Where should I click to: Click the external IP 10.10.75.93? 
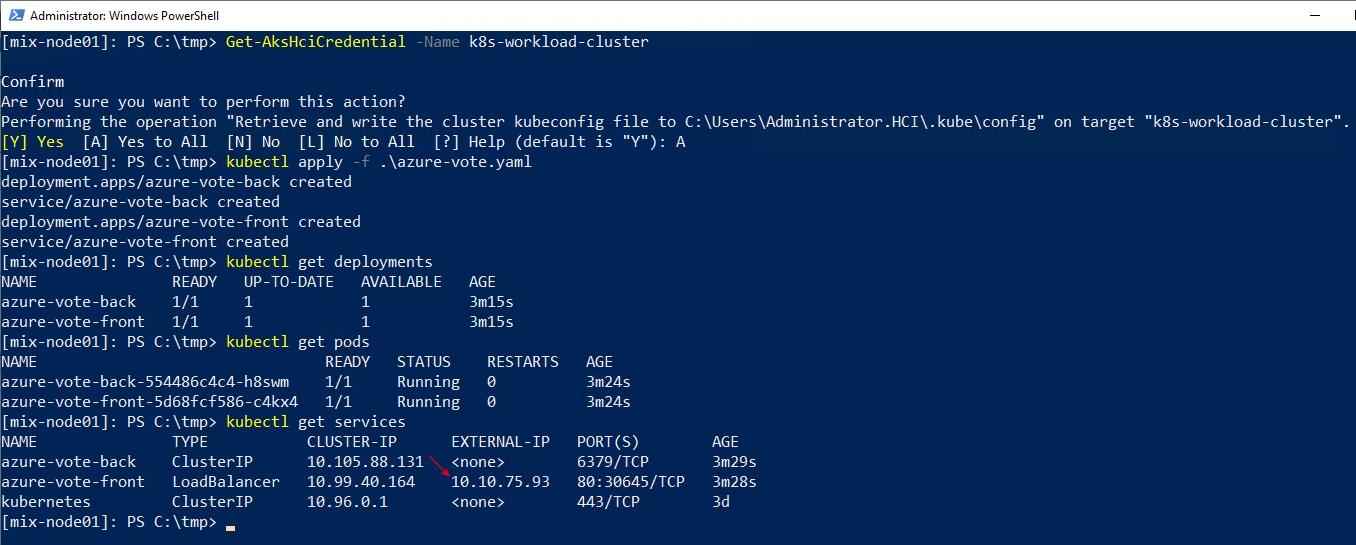coord(501,482)
